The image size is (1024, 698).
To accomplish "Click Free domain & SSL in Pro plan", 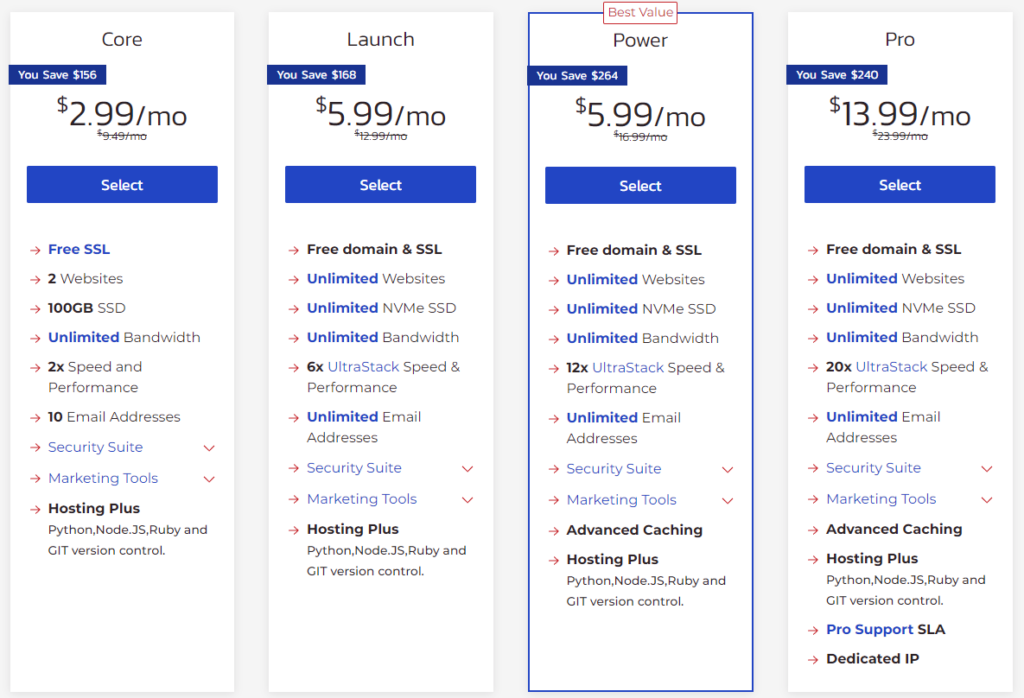I will click(893, 249).
